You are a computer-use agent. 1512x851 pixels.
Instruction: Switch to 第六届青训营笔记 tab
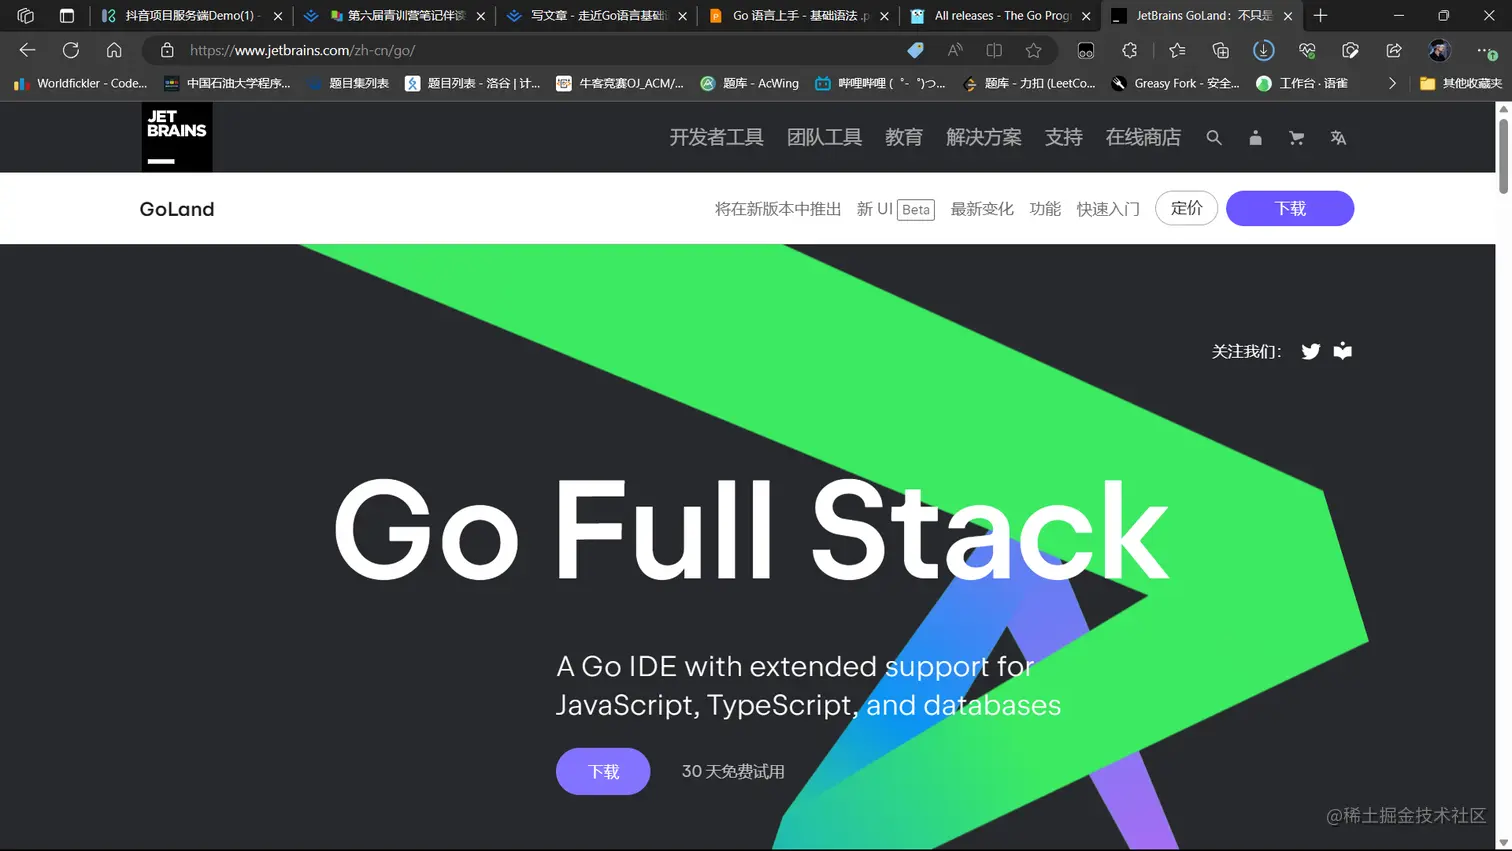(395, 16)
